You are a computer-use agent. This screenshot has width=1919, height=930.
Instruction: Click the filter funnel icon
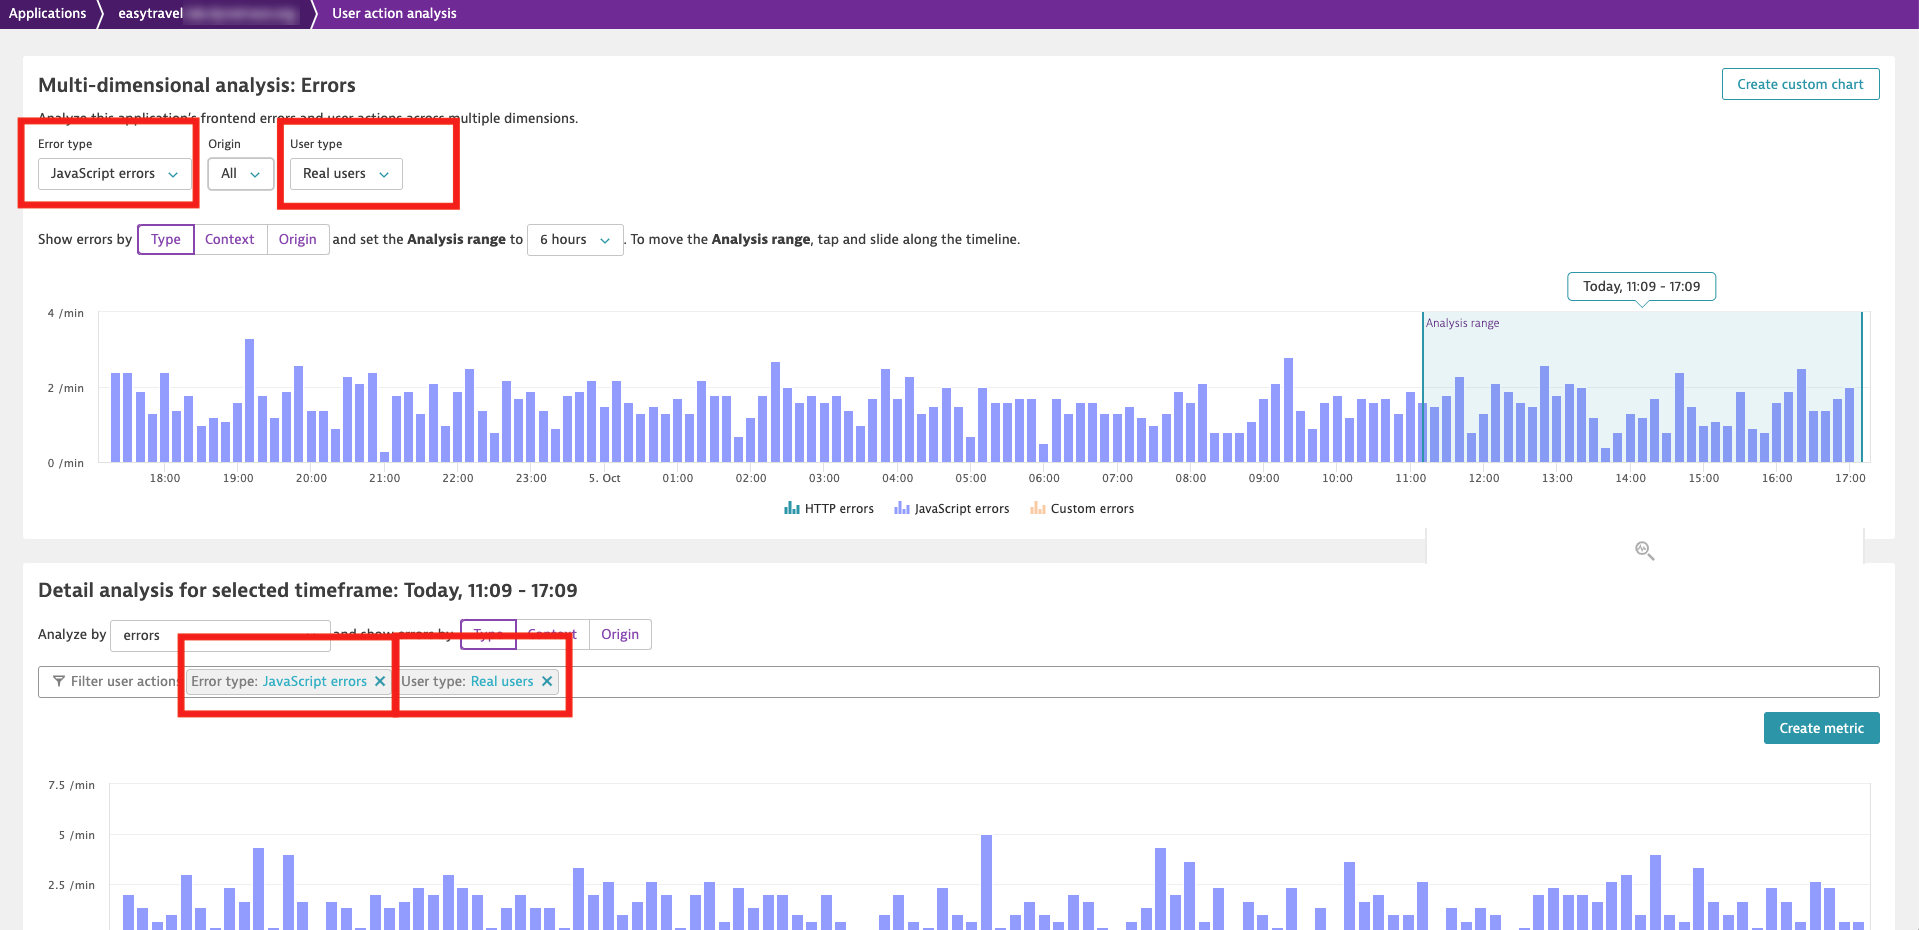59,681
